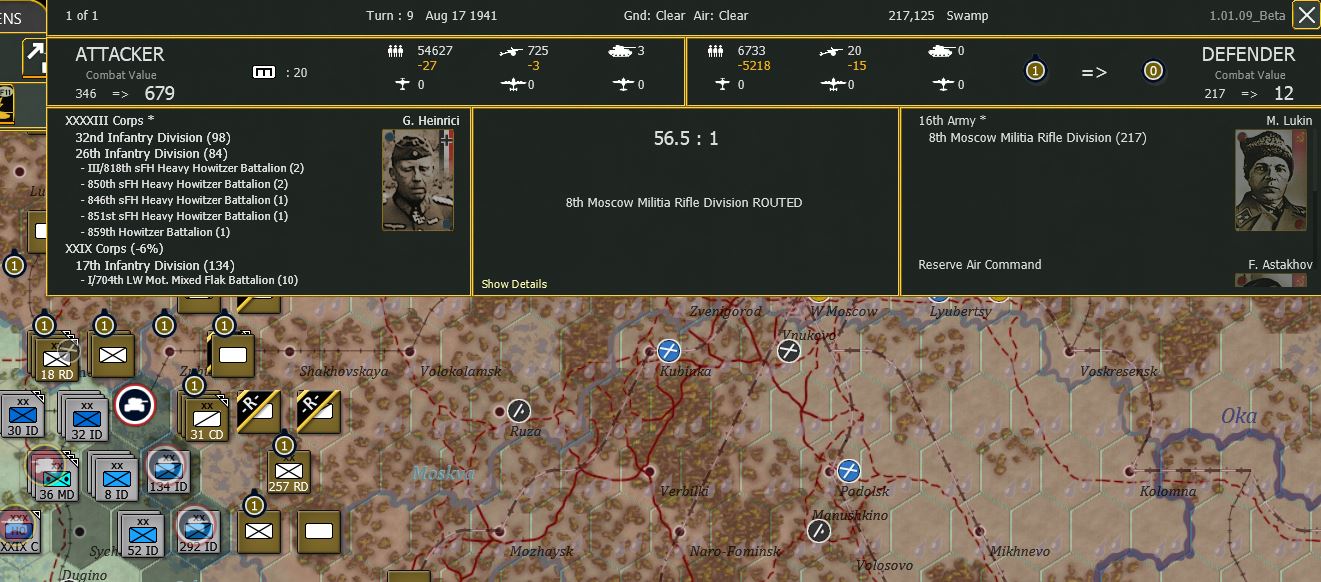Select III/818th sFH Heavy Howitzer Battalion row
This screenshot has width=1321, height=582.
(192, 168)
